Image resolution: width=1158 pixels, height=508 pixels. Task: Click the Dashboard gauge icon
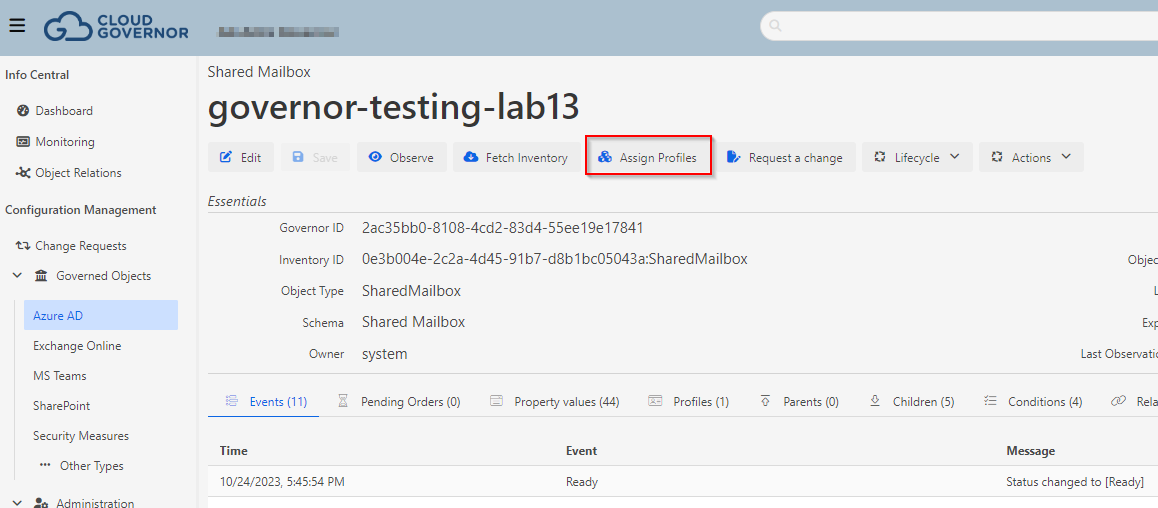pyautogui.click(x=22, y=111)
